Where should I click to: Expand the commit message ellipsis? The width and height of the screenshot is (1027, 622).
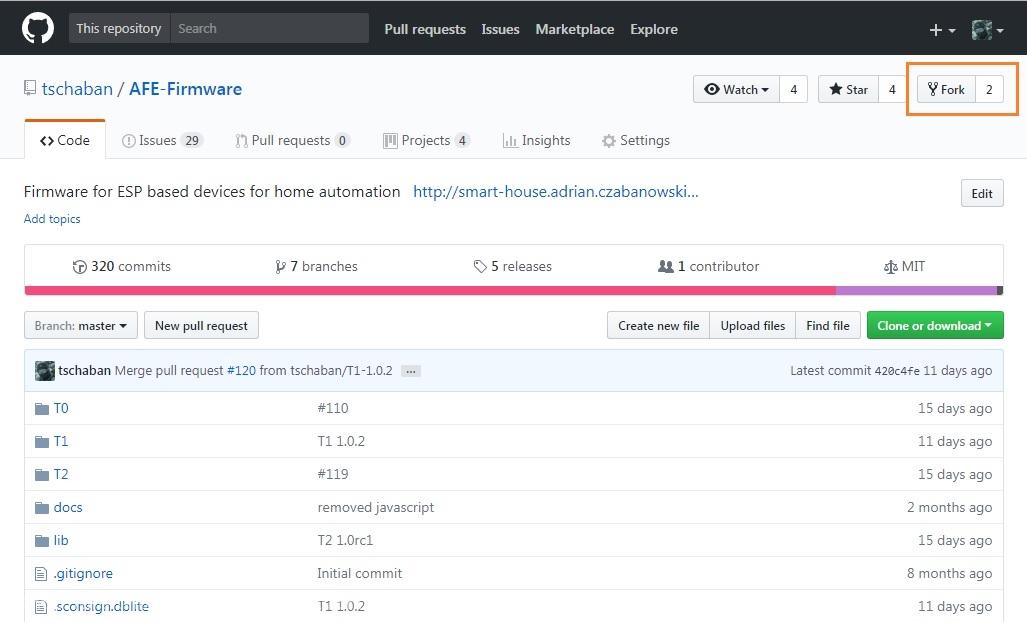click(411, 371)
